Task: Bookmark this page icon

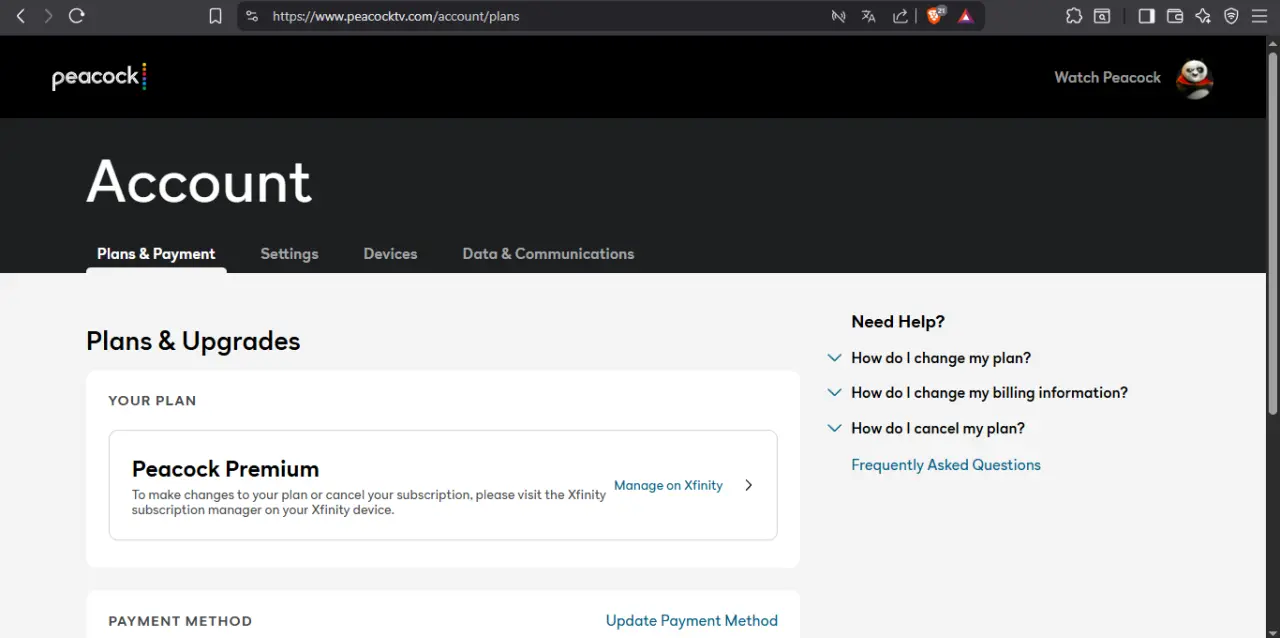Action: click(215, 16)
